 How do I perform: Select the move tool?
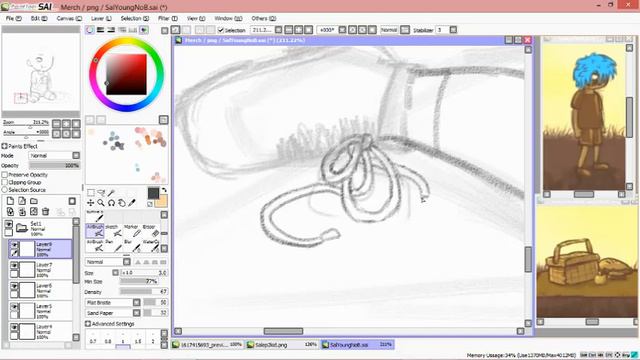(91, 203)
